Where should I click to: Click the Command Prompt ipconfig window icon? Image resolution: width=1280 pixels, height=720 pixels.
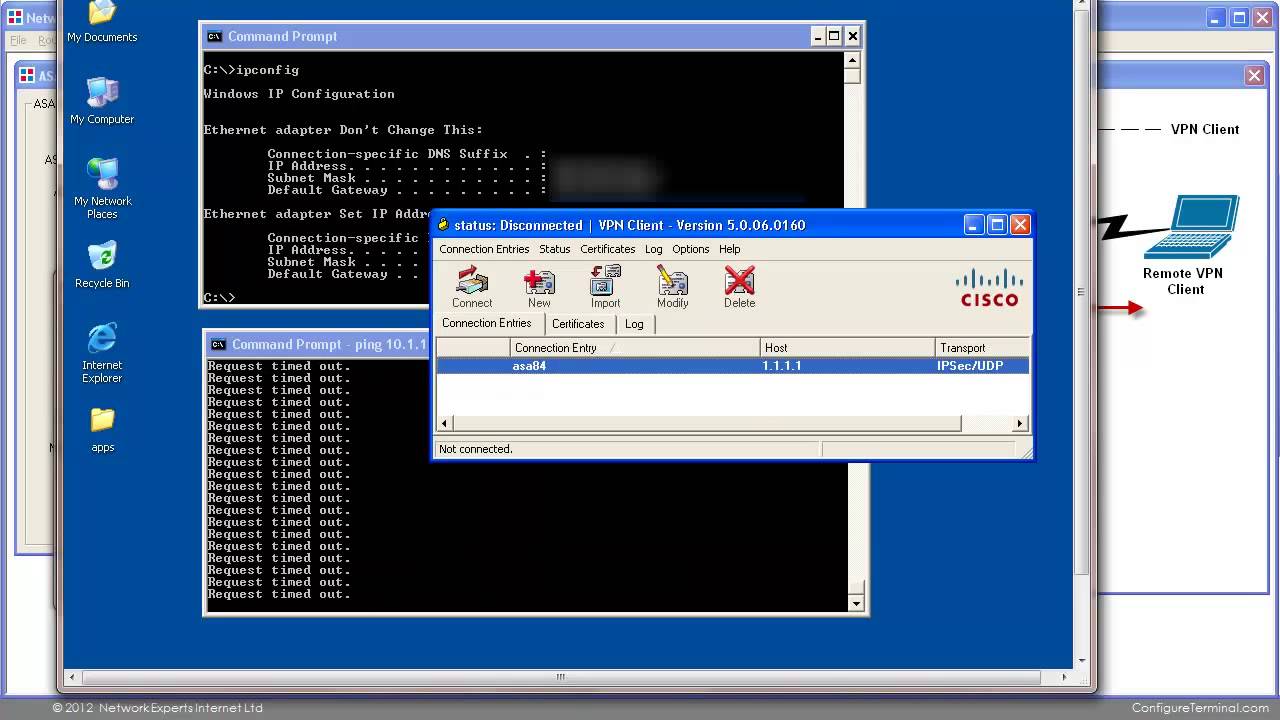click(x=214, y=37)
